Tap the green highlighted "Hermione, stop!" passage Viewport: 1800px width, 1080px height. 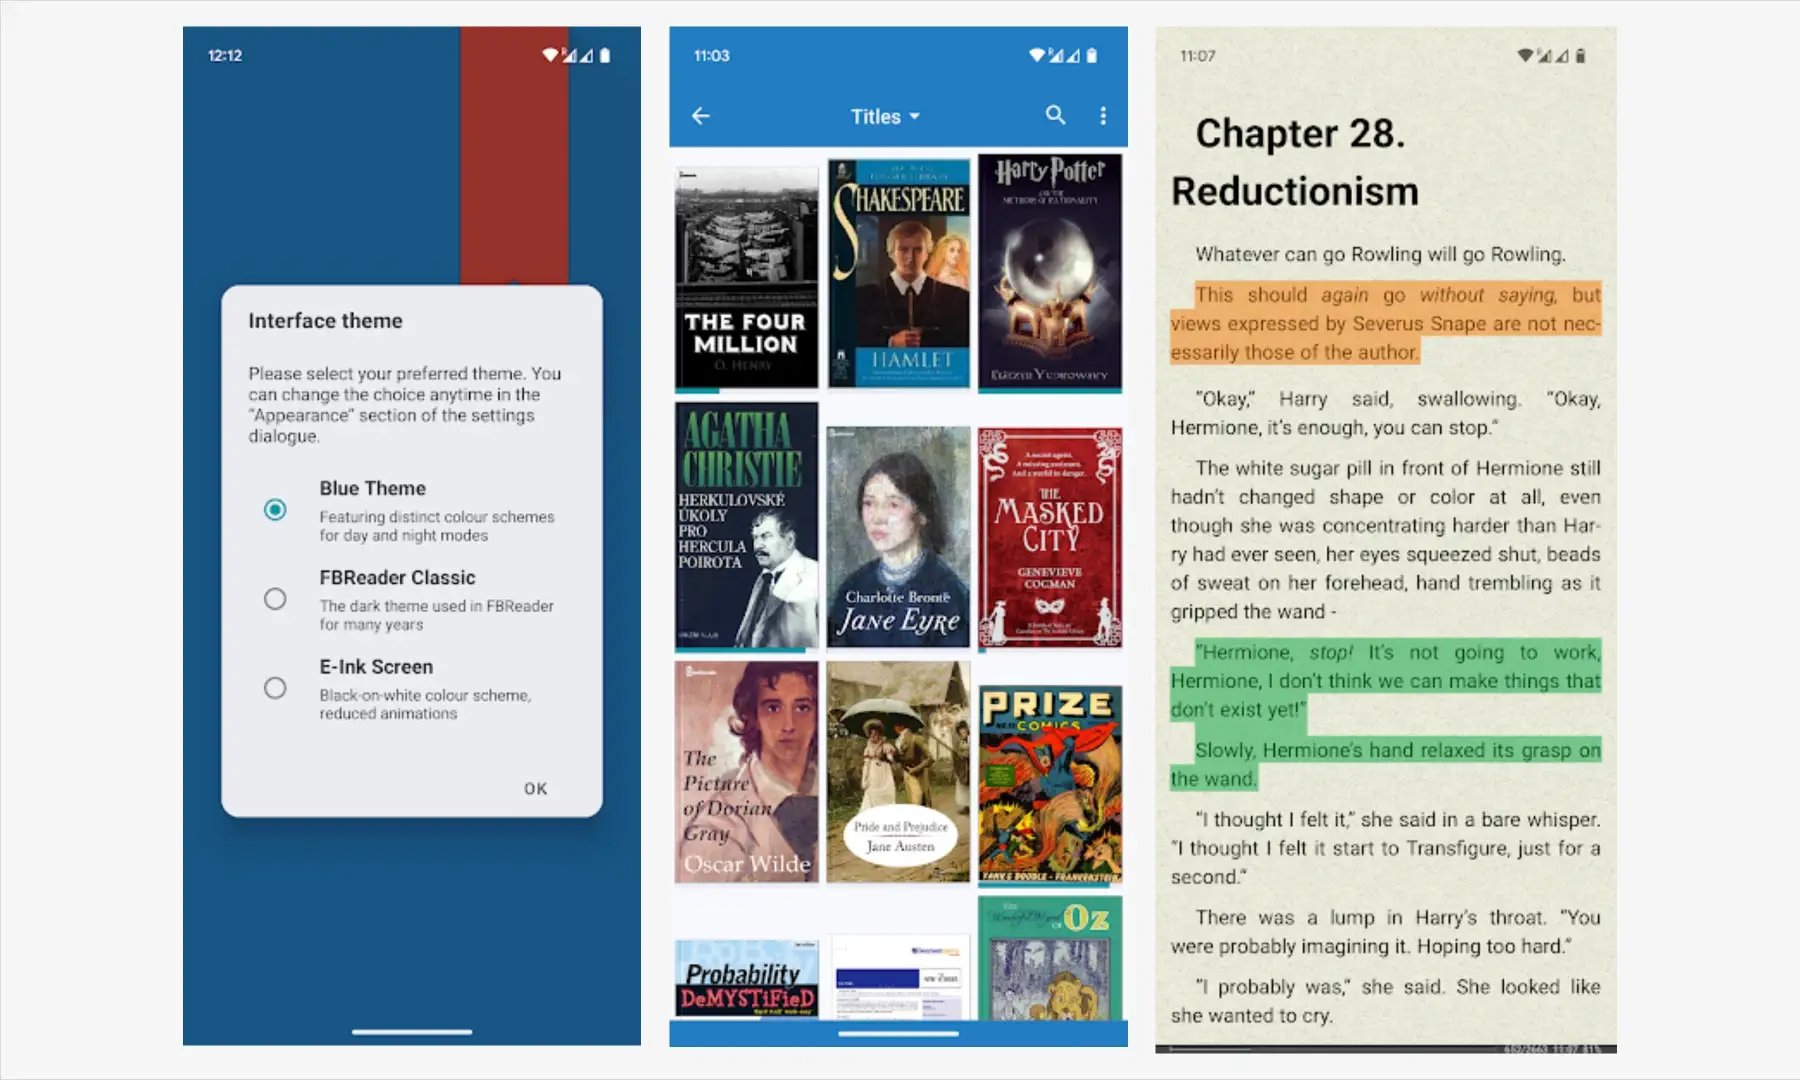pos(1386,681)
